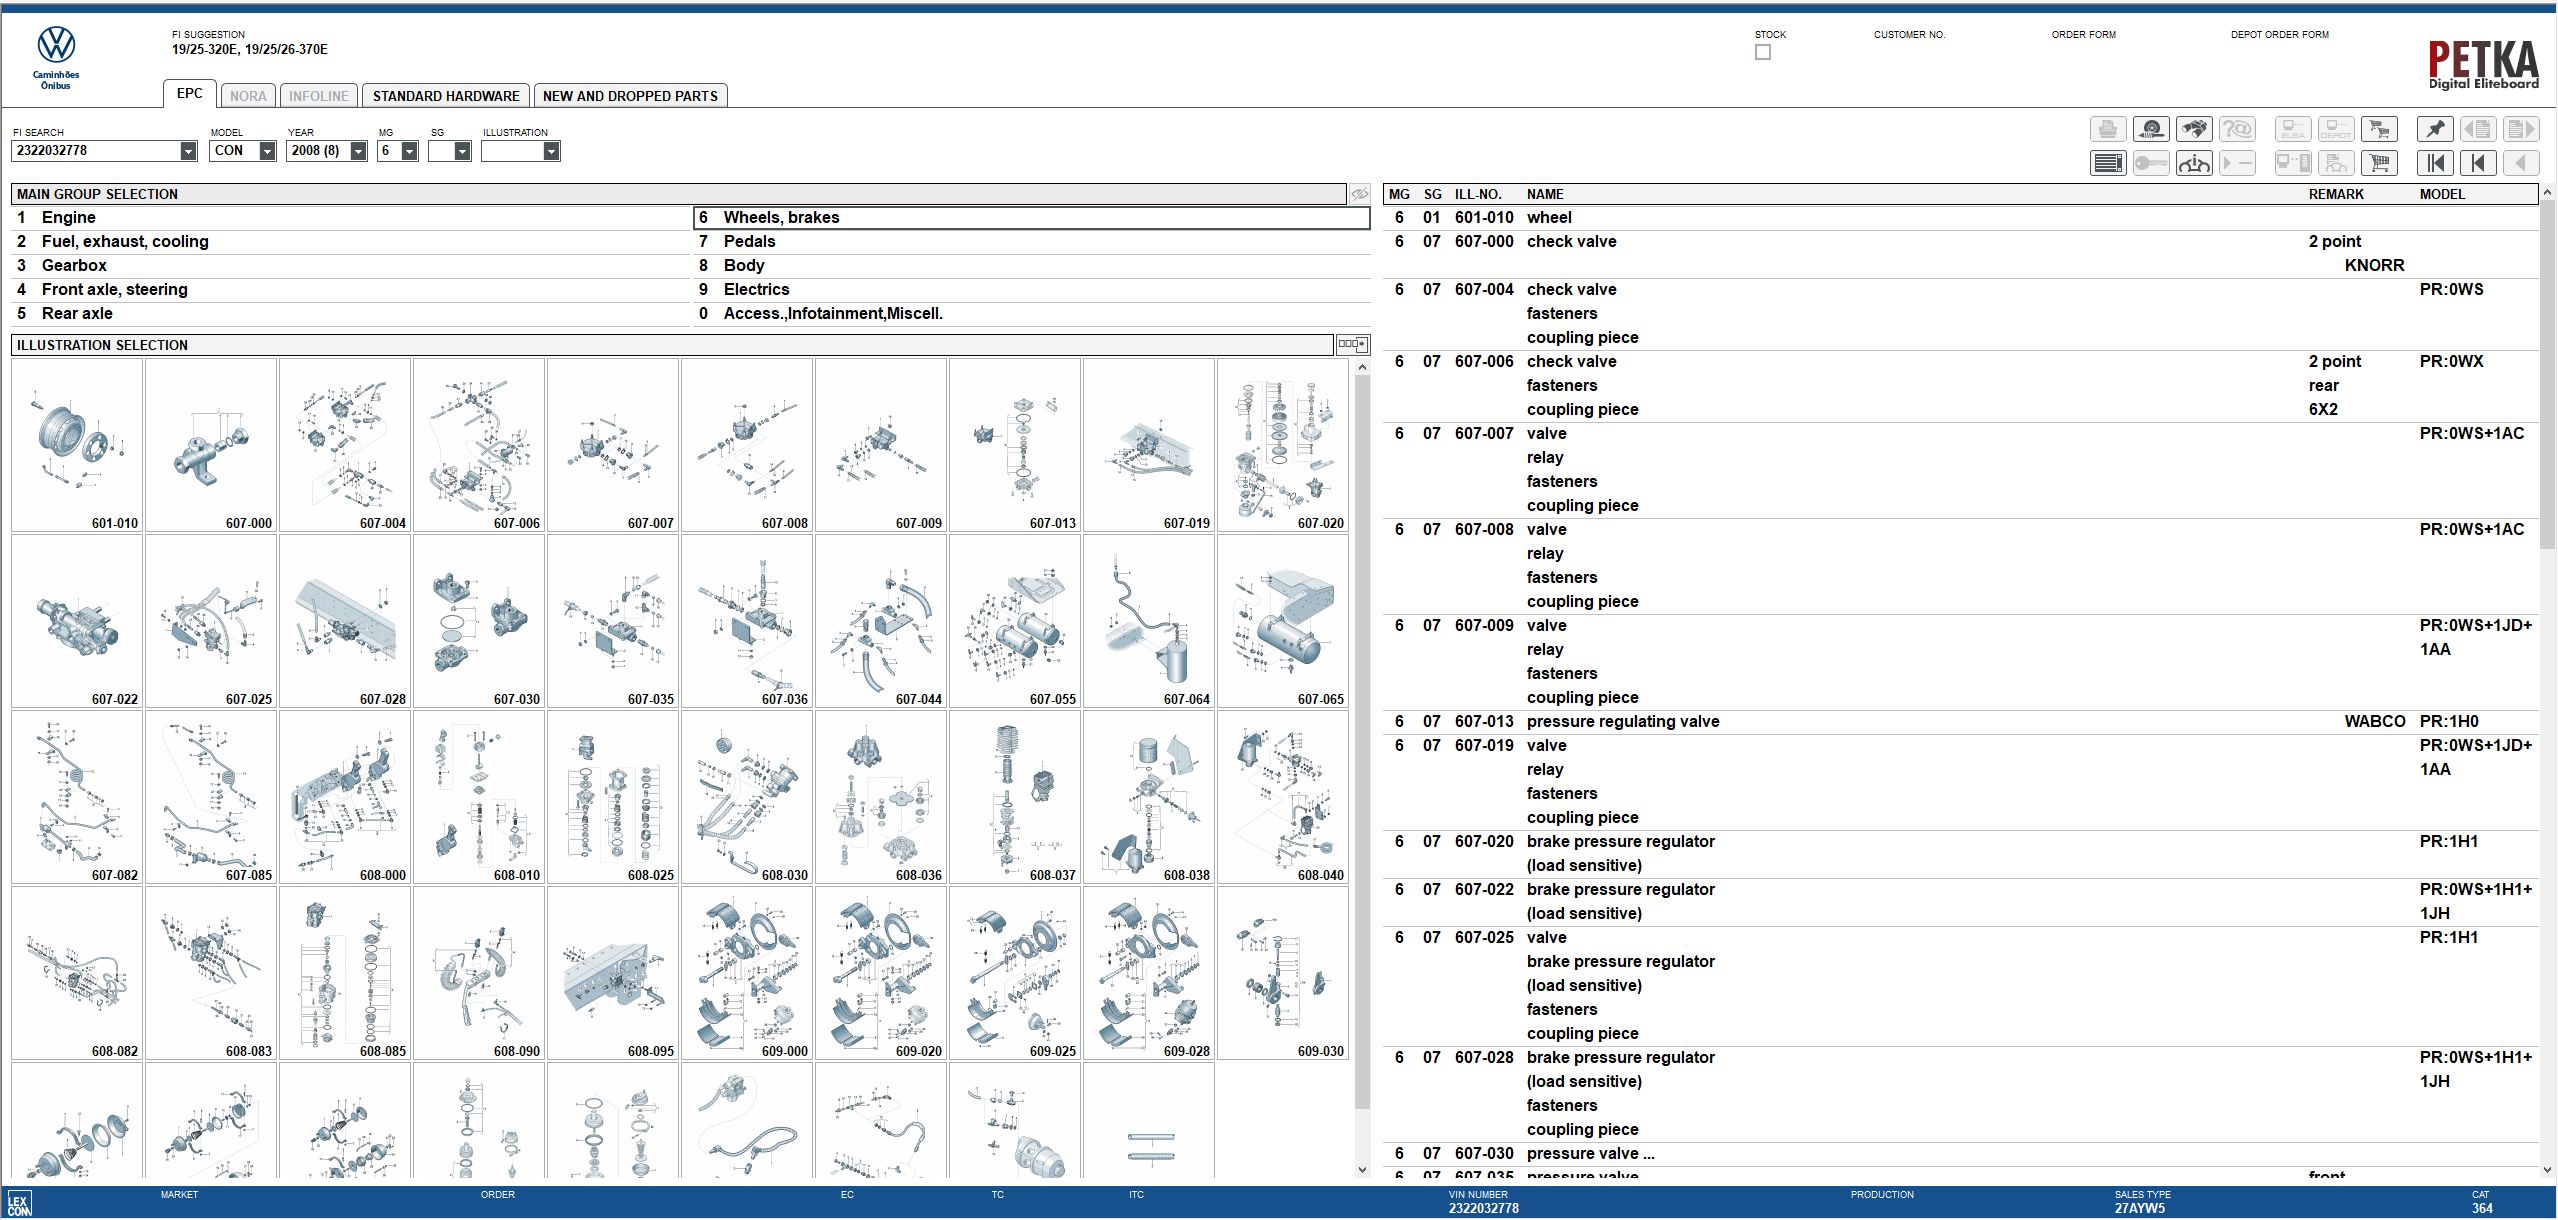Screen dimensions: 2558x1220
Task: Click the NAME column header
Action: click(x=1545, y=194)
